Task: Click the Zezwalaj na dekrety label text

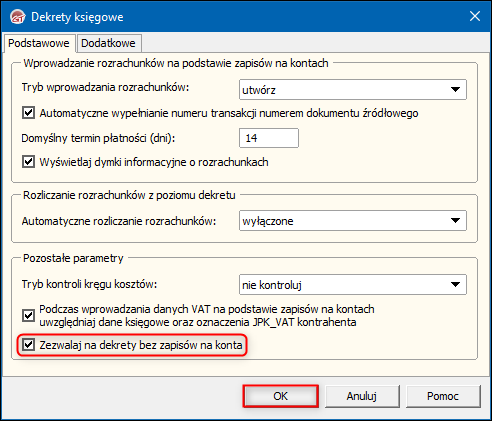Action: tap(141, 345)
